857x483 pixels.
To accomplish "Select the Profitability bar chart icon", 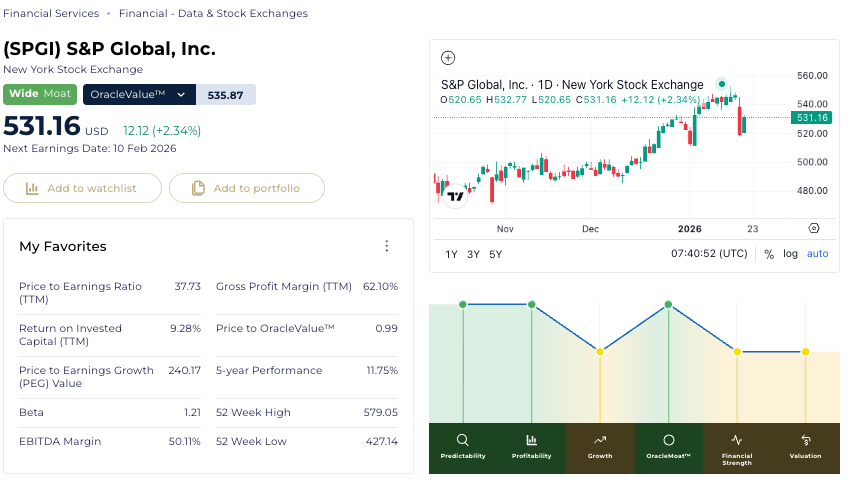I will coord(531,440).
